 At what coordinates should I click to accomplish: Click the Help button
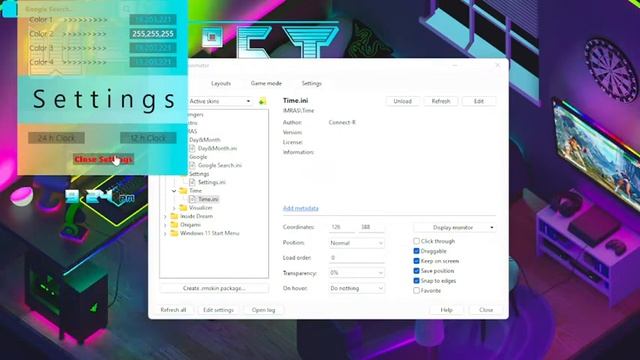pyautogui.click(x=447, y=310)
